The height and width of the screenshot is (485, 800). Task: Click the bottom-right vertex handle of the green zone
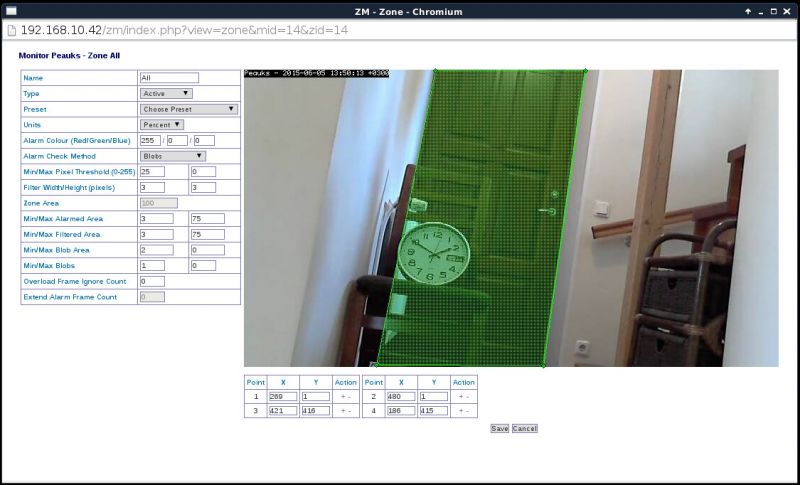pyautogui.click(x=543, y=366)
